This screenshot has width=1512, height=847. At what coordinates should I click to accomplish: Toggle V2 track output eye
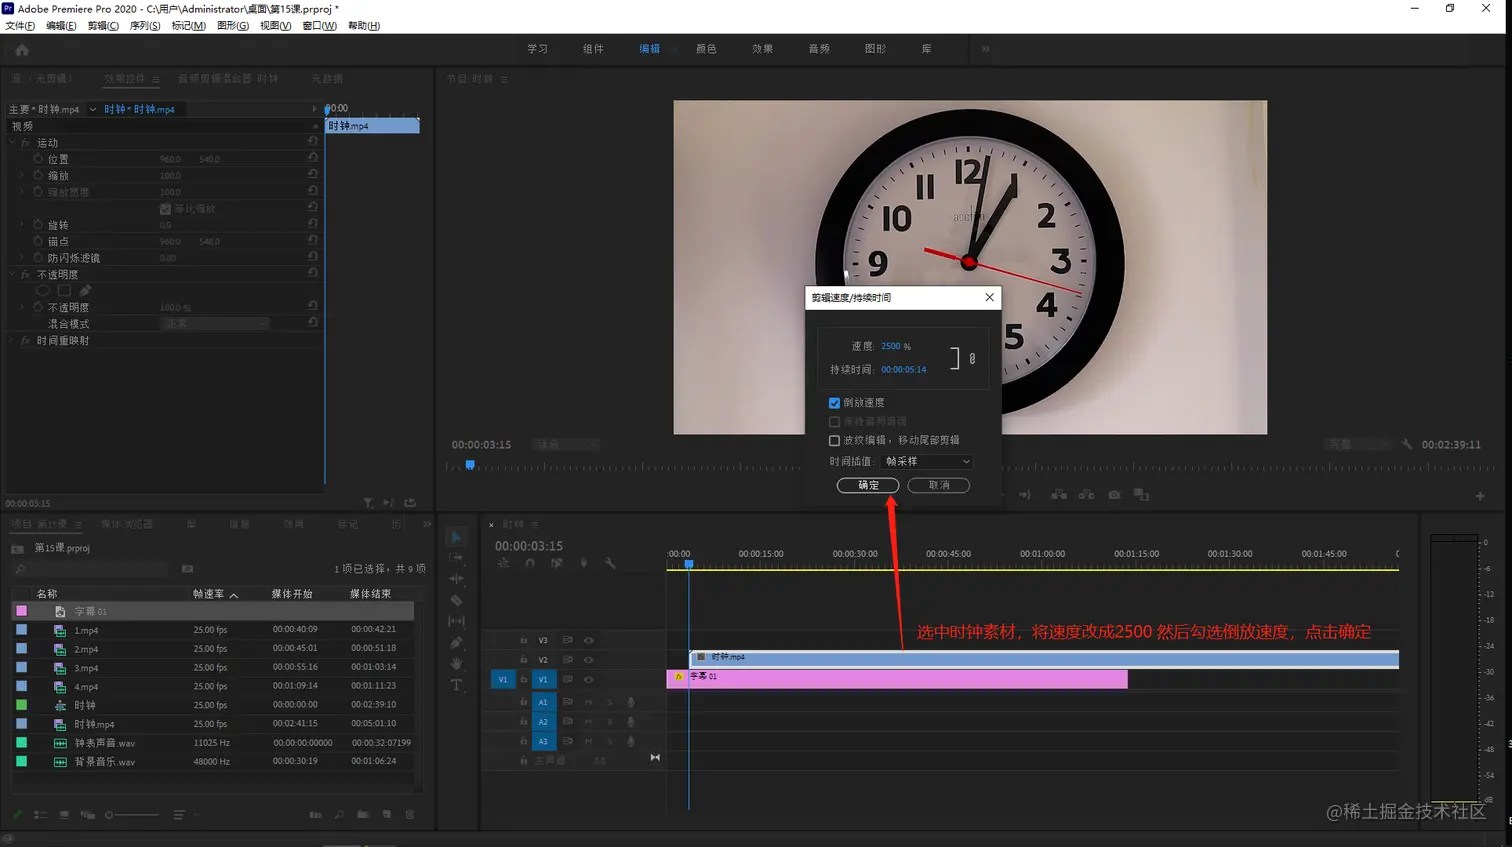click(588, 660)
